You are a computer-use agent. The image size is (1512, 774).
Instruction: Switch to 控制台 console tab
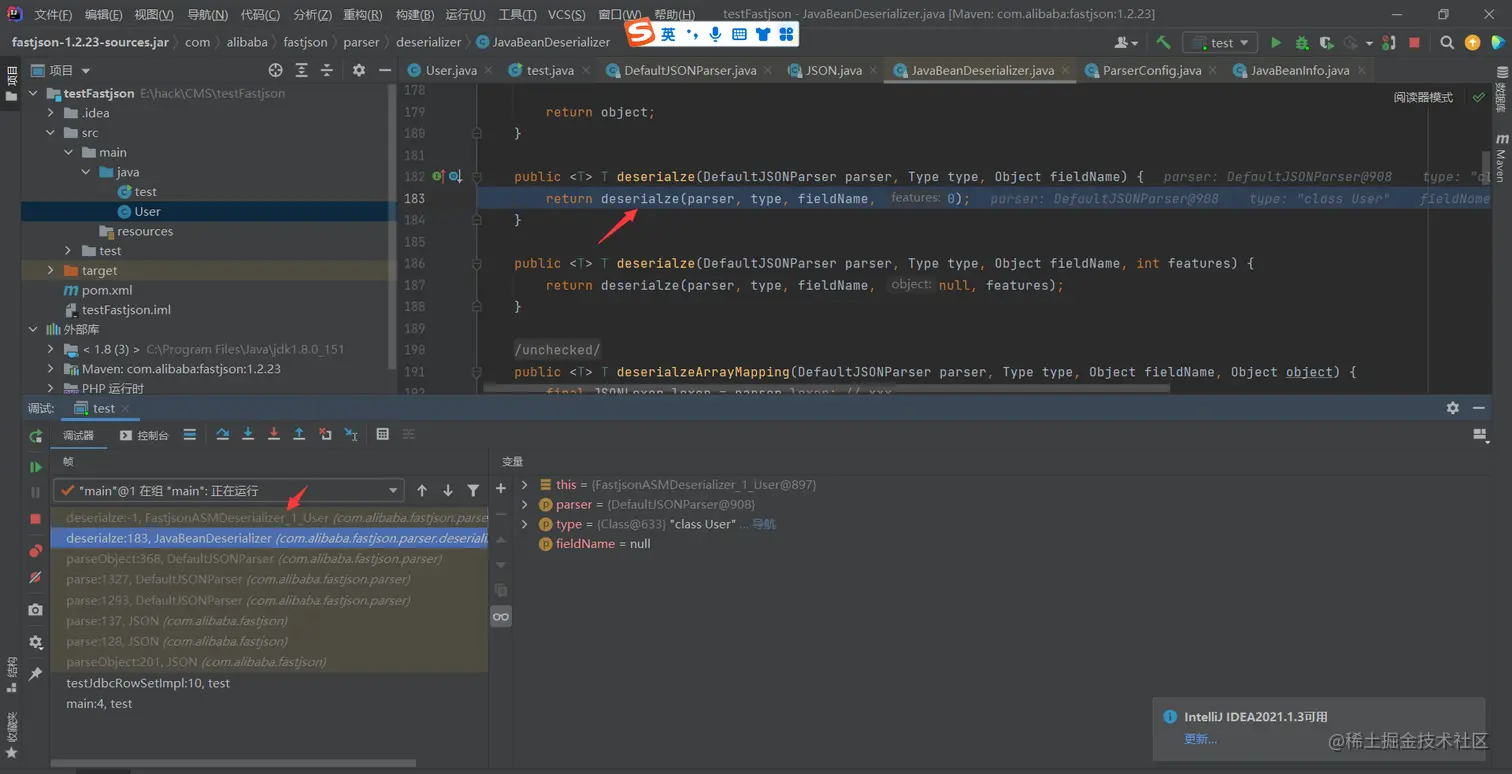143,435
